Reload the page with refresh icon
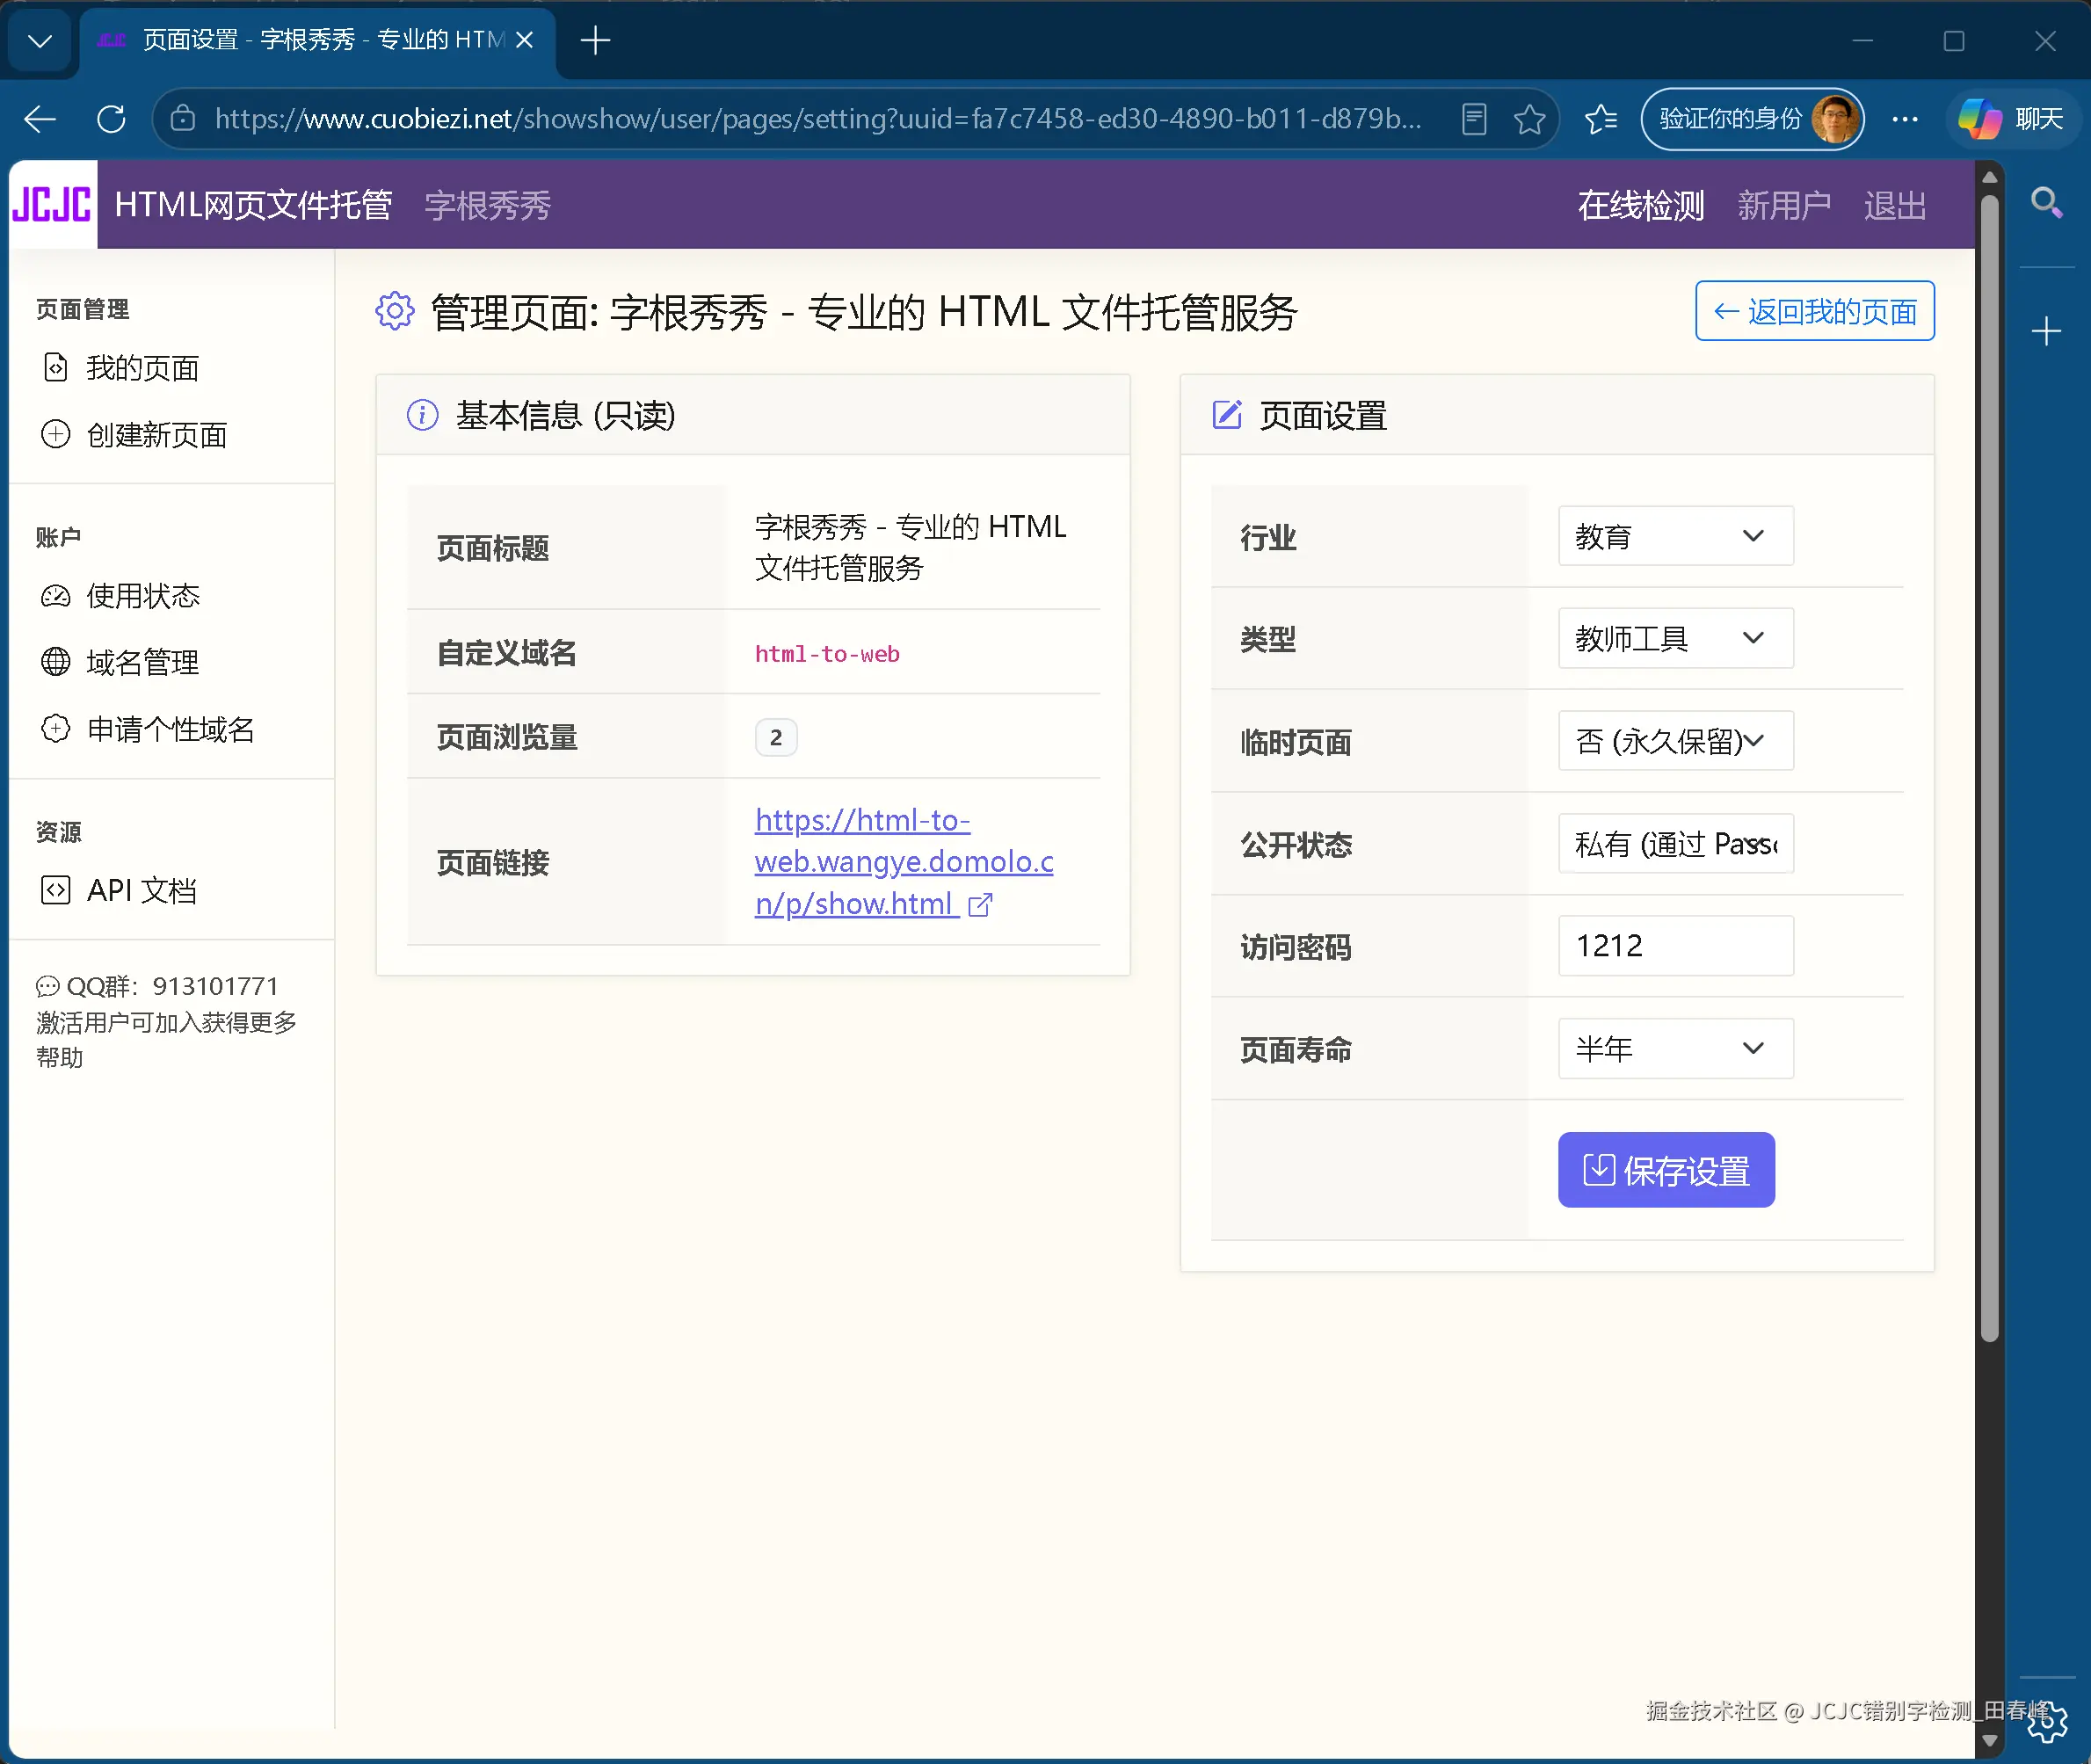2091x1764 pixels. 111,119
